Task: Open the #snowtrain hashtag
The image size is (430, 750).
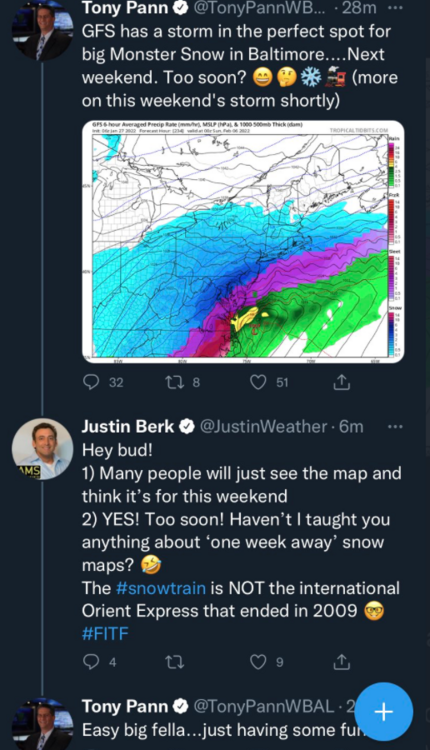Action: pos(161,588)
